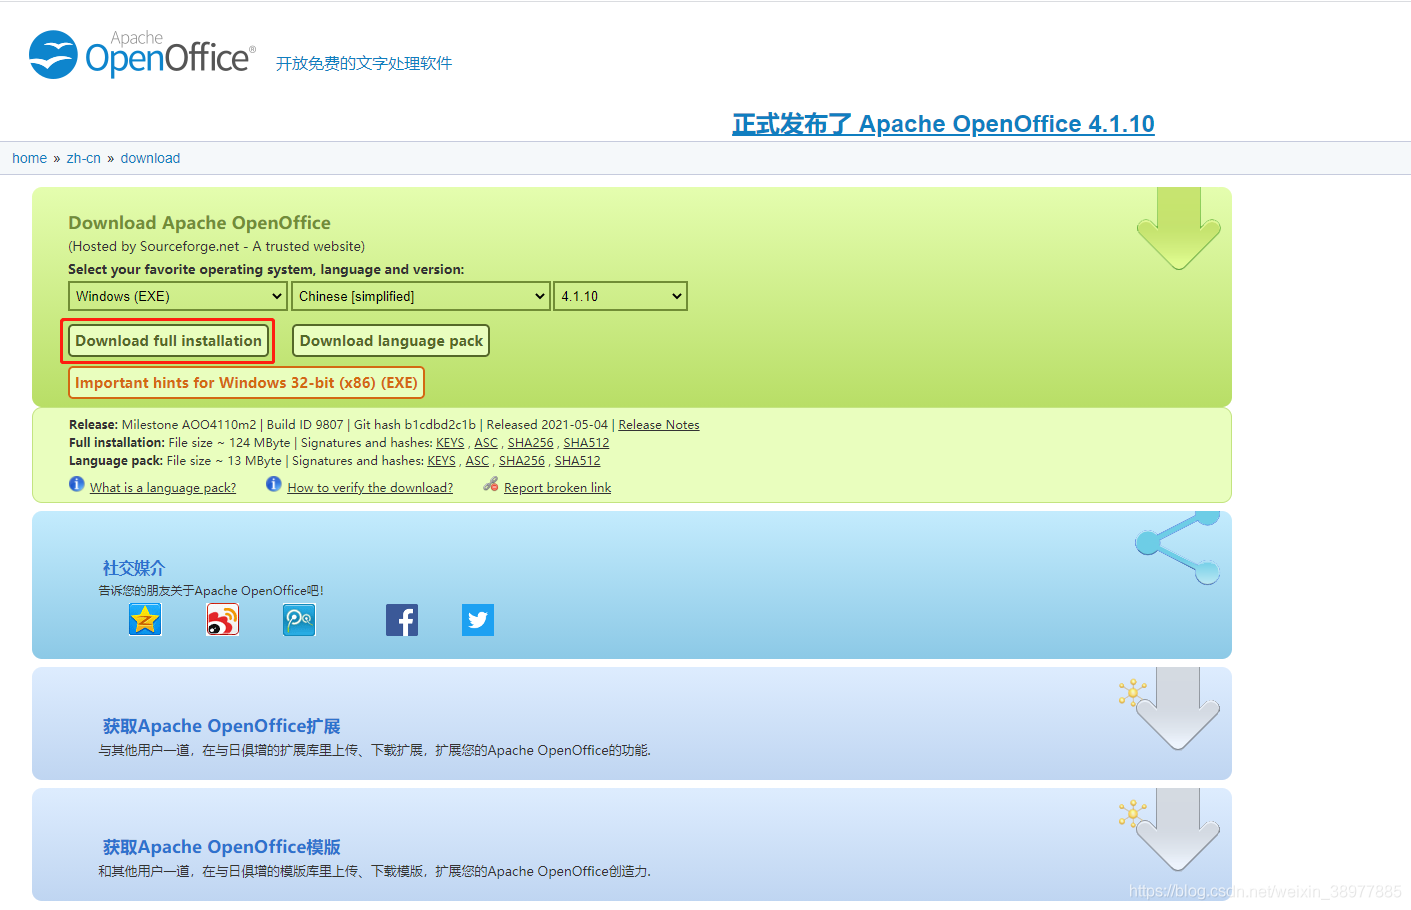This screenshot has height=910, width=1411.
Task: Open the Apache OpenOffice 4.1.10 announcement link
Action: click(x=943, y=124)
